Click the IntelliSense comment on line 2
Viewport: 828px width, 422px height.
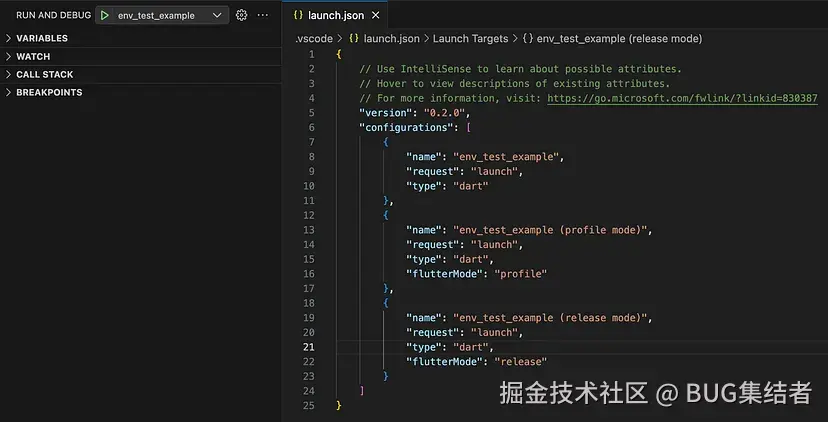(x=521, y=69)
